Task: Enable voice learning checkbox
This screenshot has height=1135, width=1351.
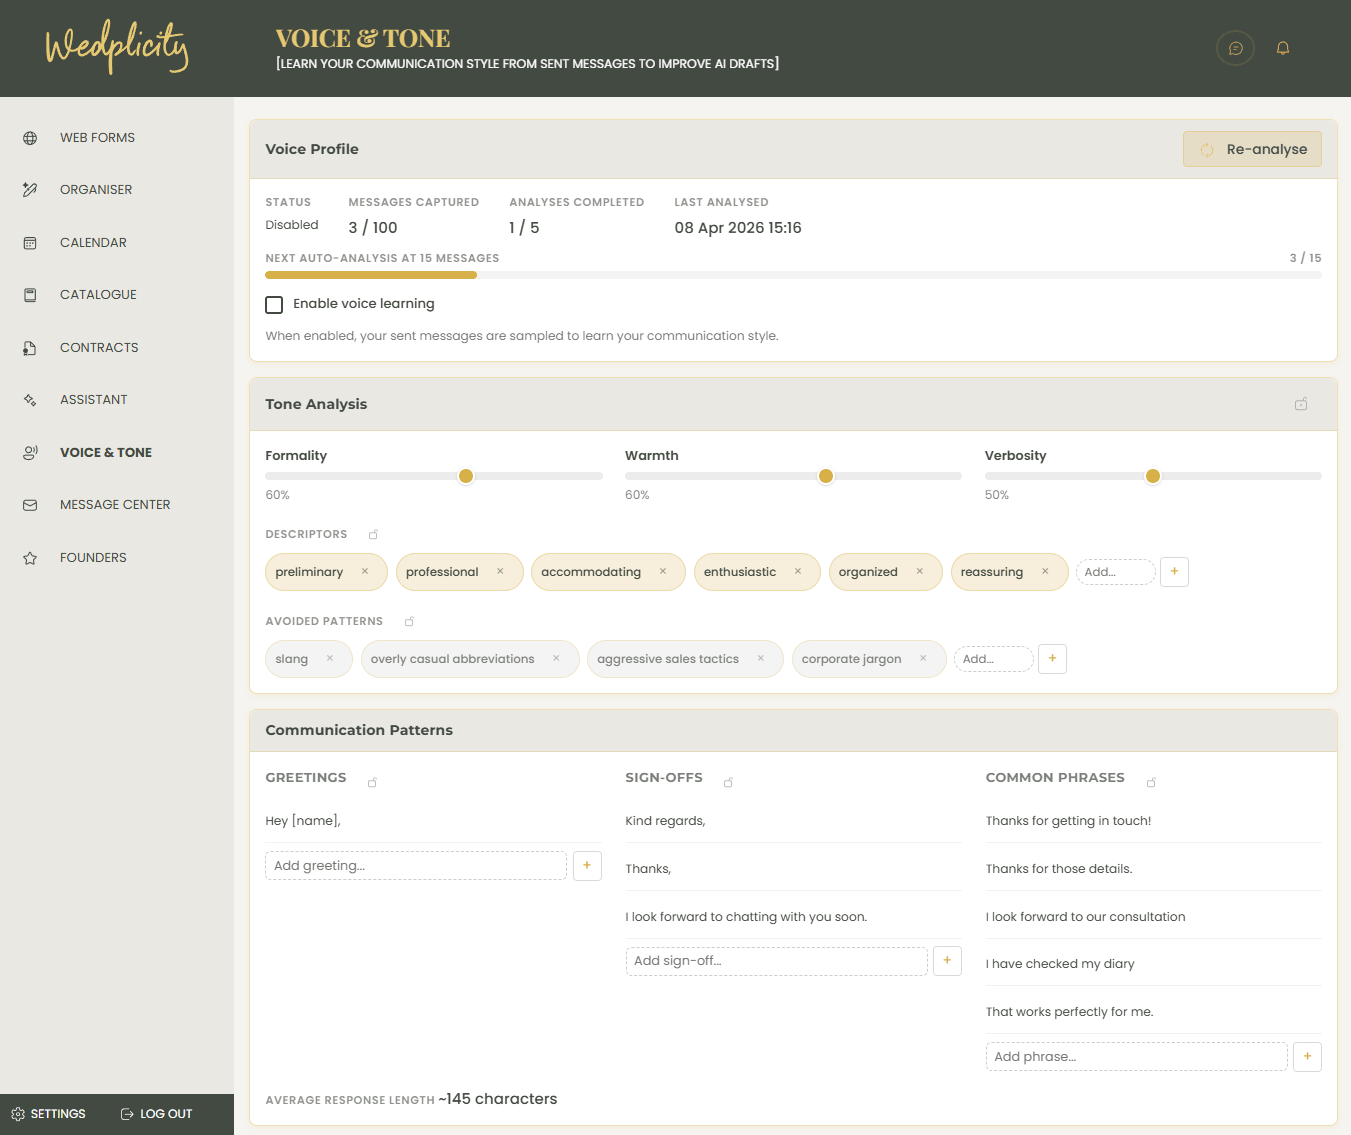Action: [274, 305]
